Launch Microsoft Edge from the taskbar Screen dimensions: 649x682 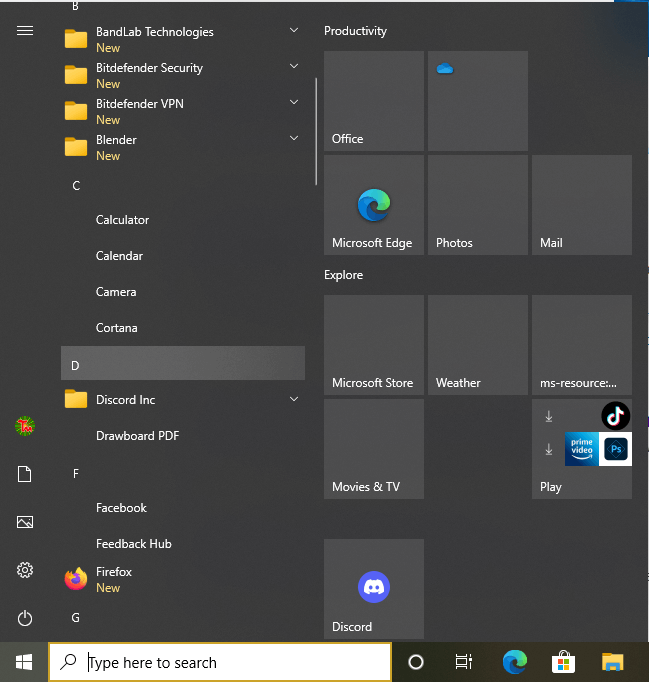(515, 662)
